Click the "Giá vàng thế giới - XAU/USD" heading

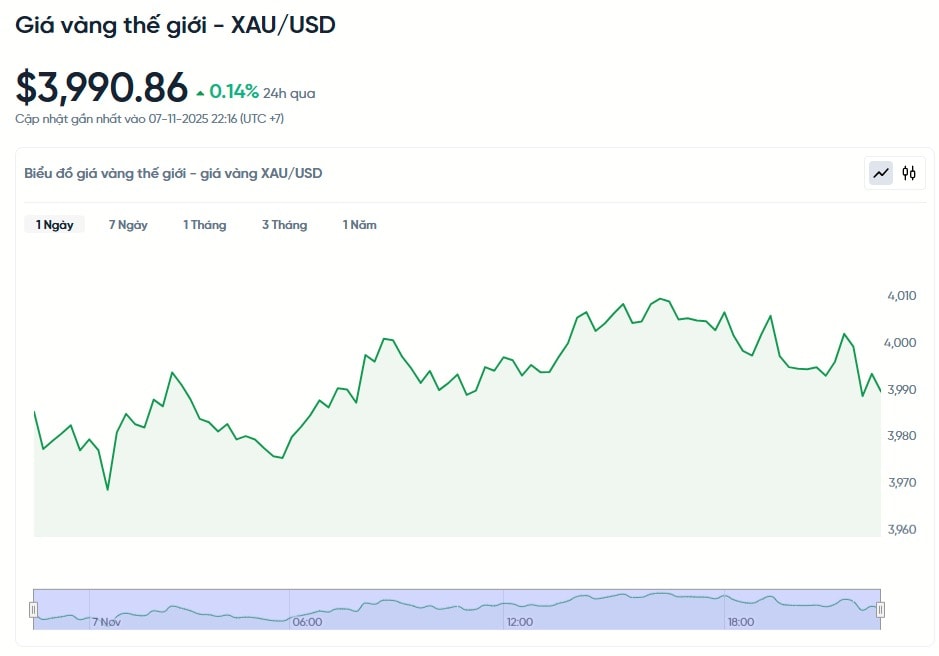(175, 25)
